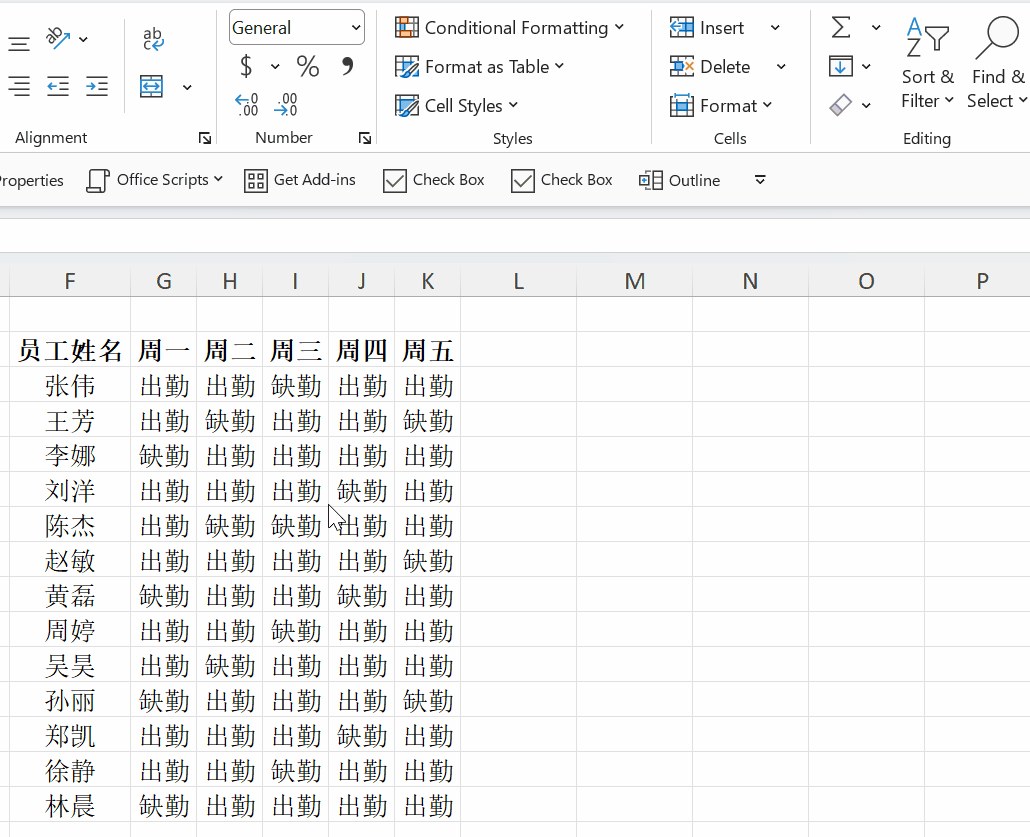Open the Alignment settings dialog launcher
Viewport: 1030px width, 837px height.
(205, 138)
